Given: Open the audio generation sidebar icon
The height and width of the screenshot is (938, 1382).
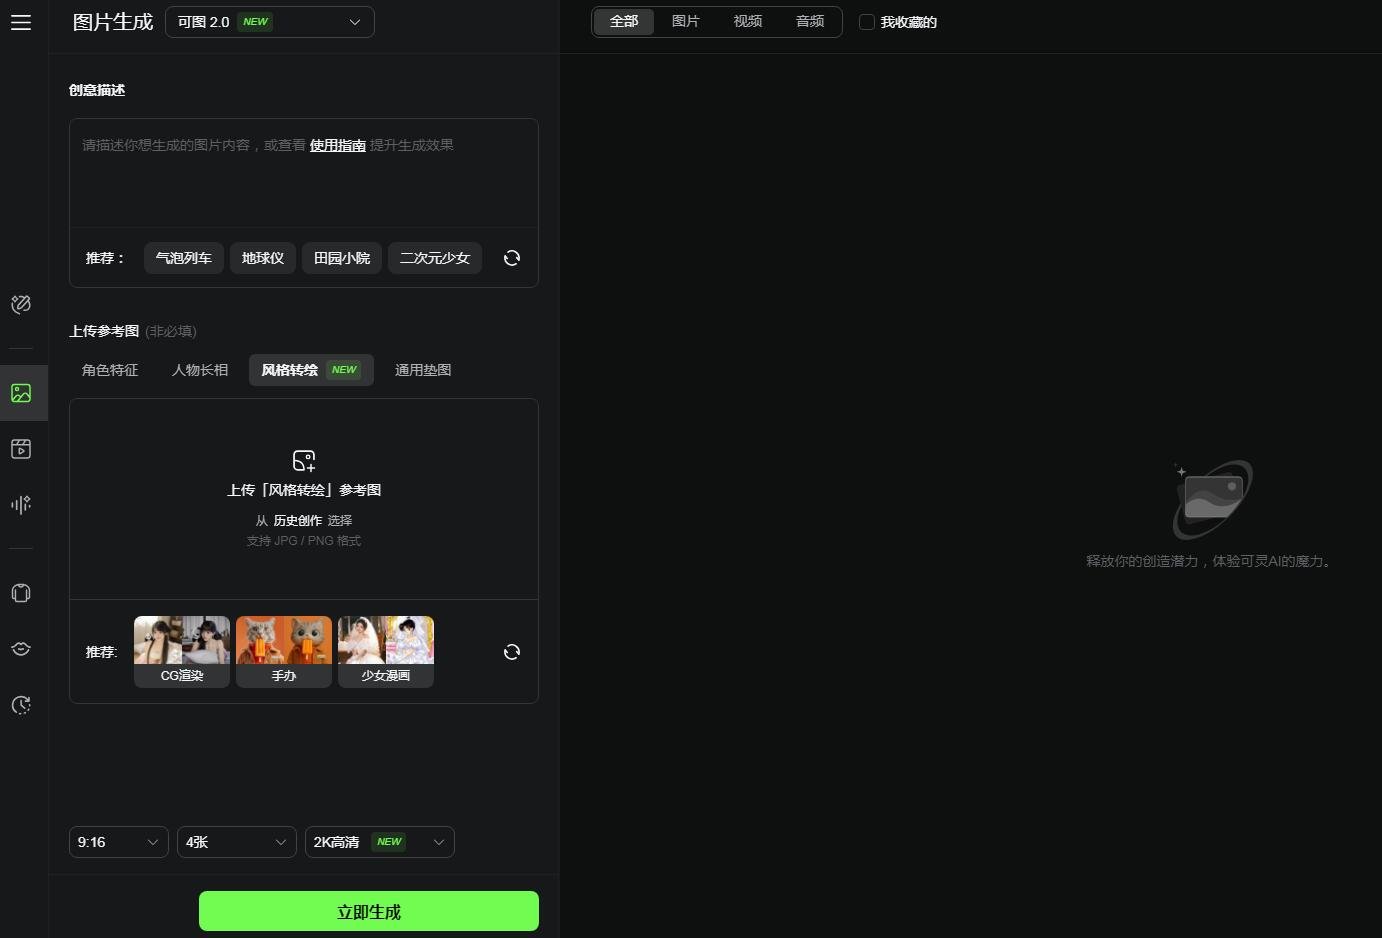Looking at the screenshot, I should click(21, 505).
